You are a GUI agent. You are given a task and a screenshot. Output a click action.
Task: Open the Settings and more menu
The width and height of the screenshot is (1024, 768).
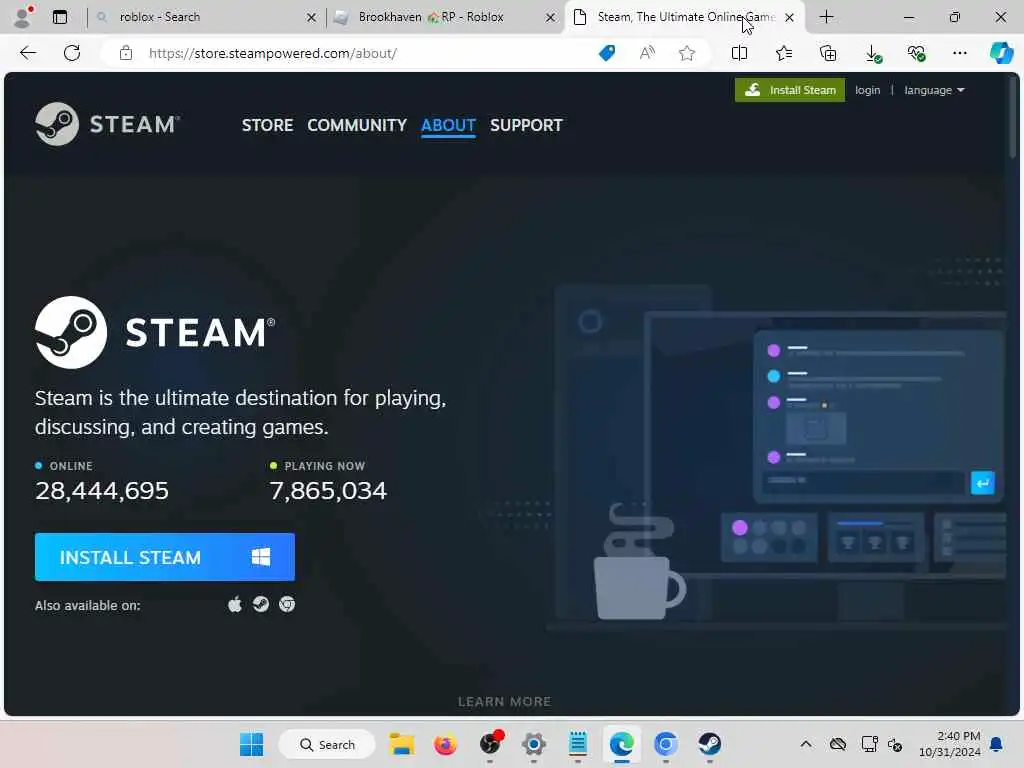click(959, 53)
